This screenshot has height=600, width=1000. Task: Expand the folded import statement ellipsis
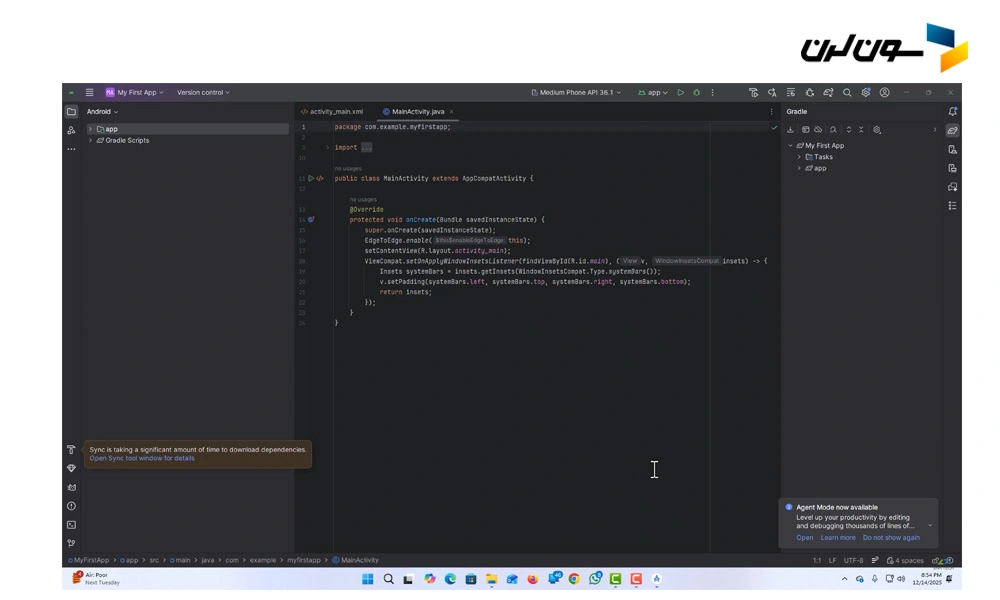pos(366,147)
